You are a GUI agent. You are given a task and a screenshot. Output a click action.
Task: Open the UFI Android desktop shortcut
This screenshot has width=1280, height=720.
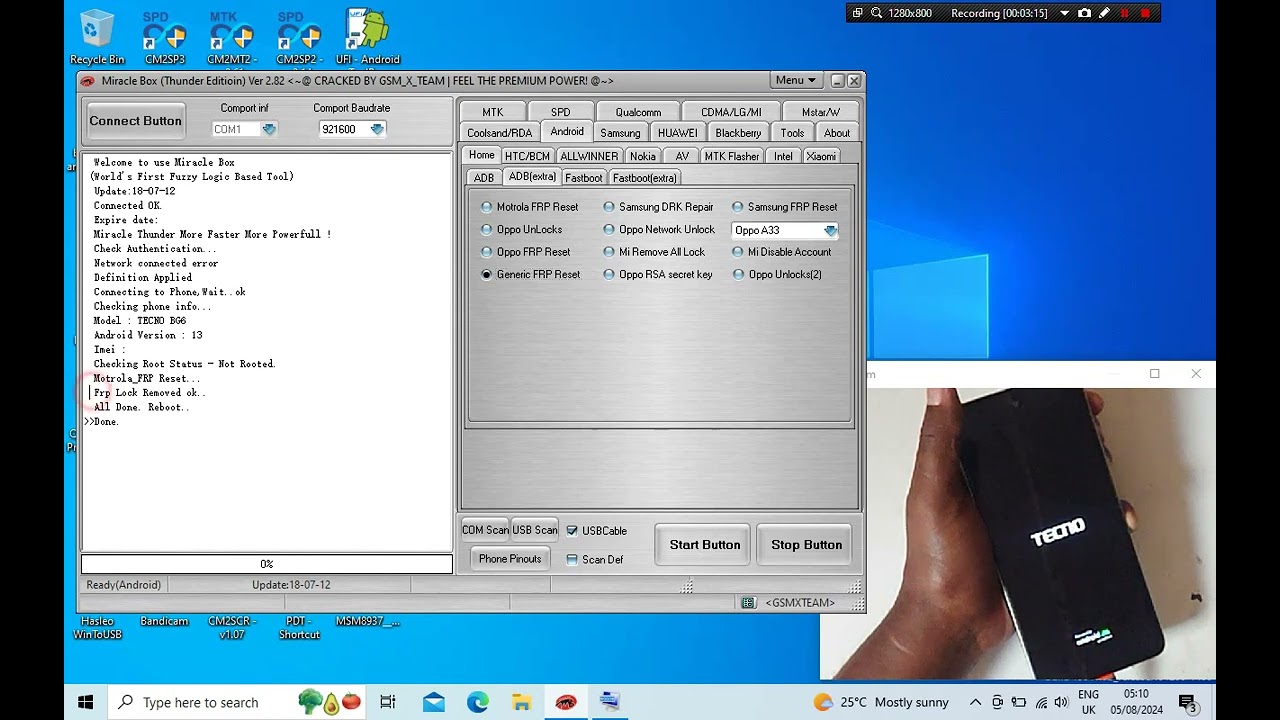367,37
